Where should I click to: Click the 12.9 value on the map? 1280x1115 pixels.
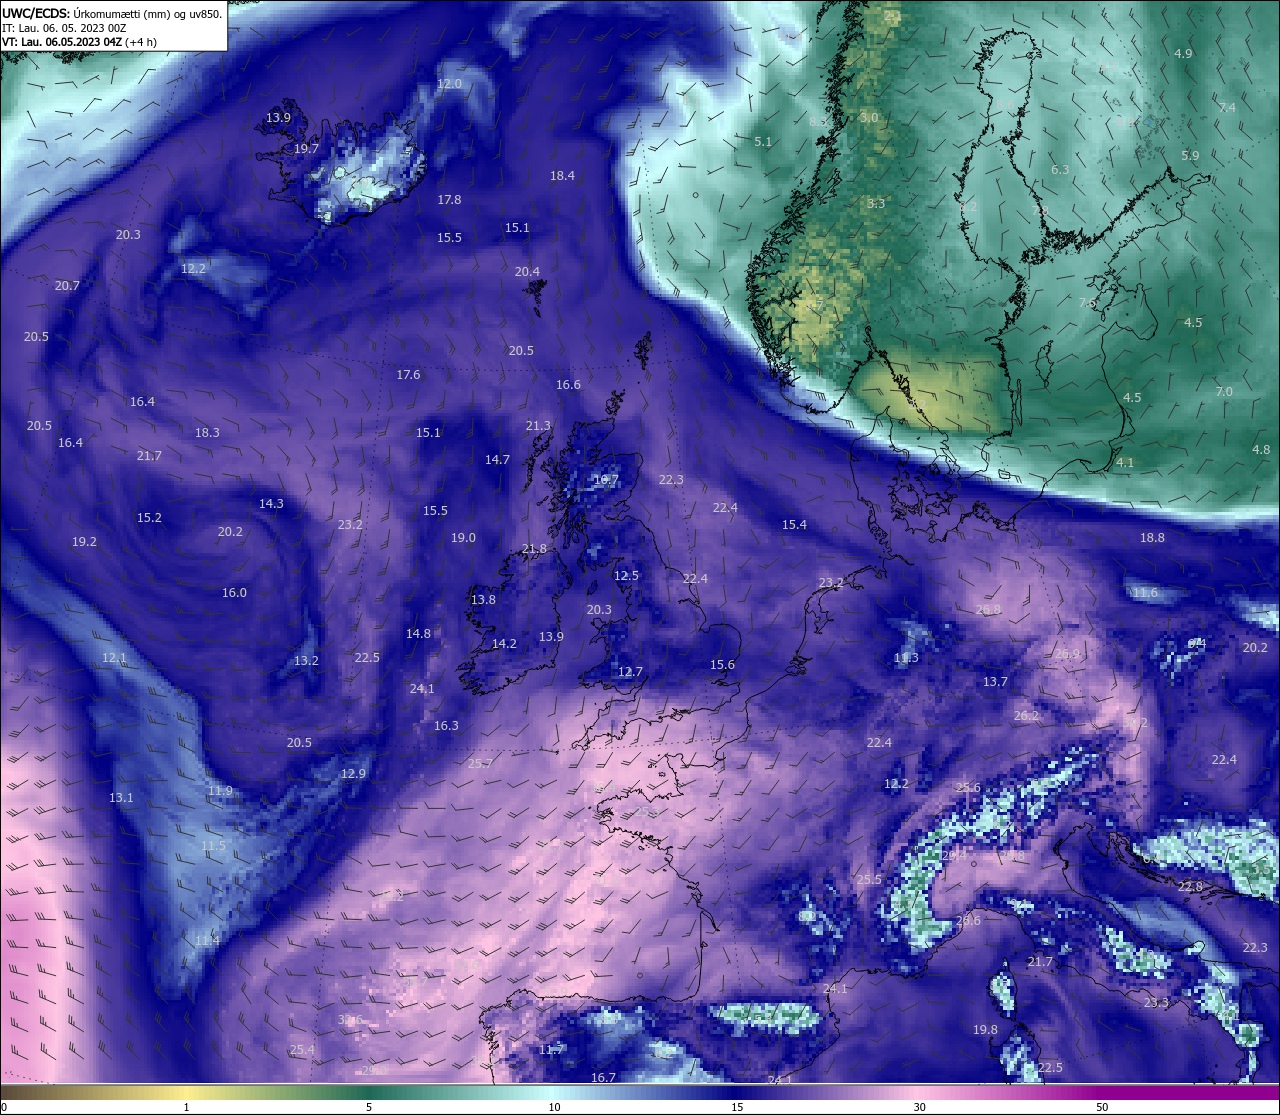coord(353,774)
